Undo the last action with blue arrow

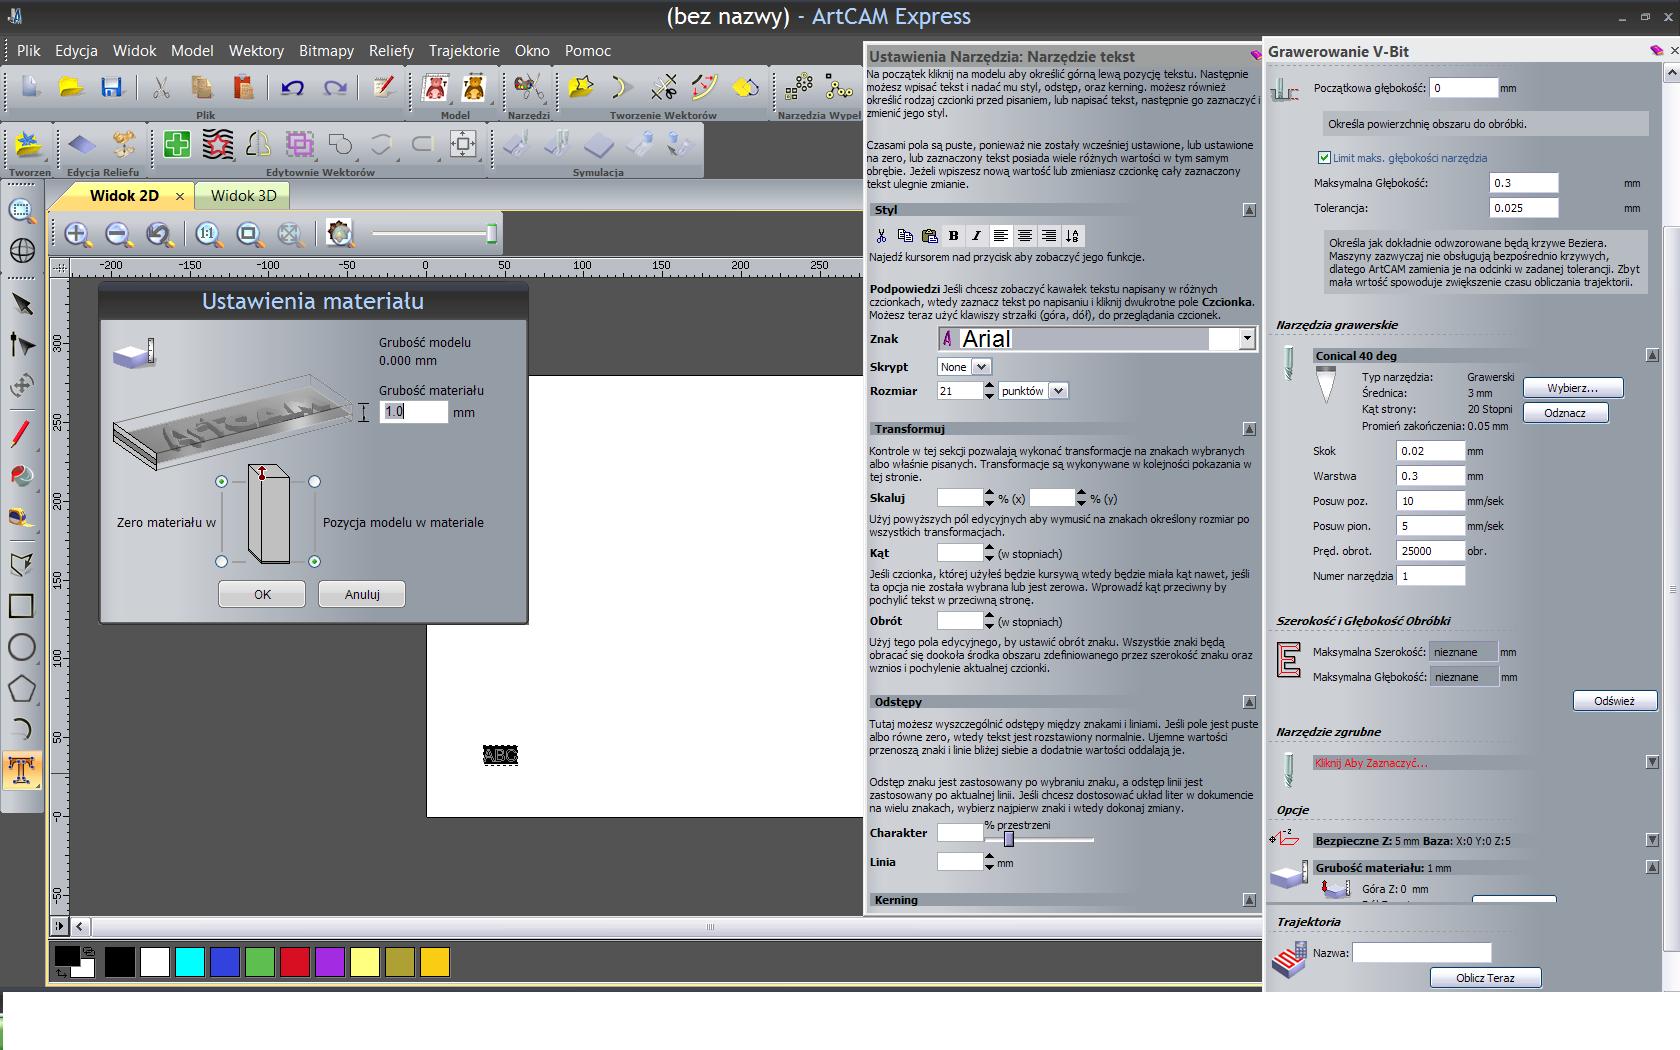coord(292,88)
